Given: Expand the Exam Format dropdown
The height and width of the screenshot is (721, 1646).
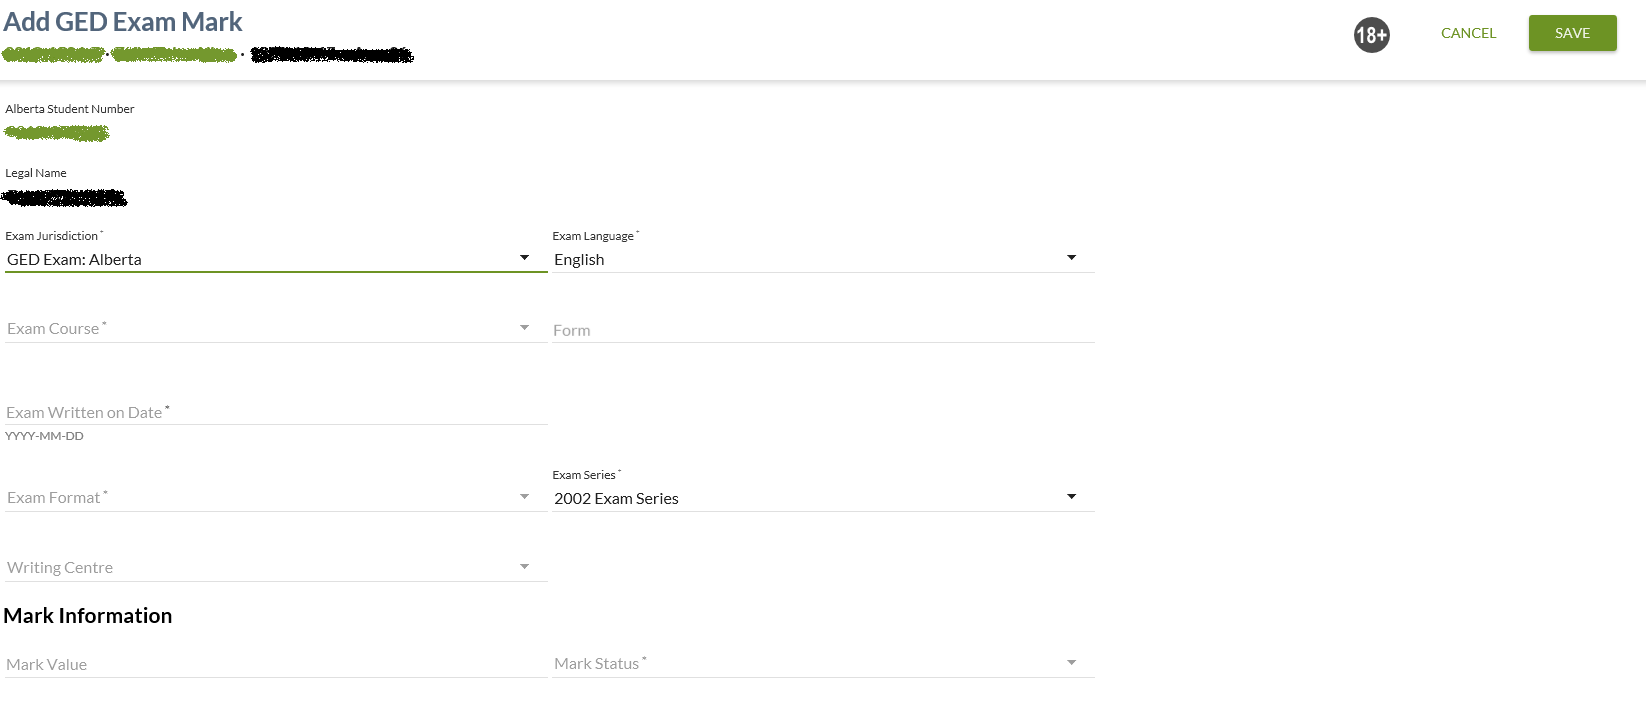Looking at the screenshot, I should point(275,498).
